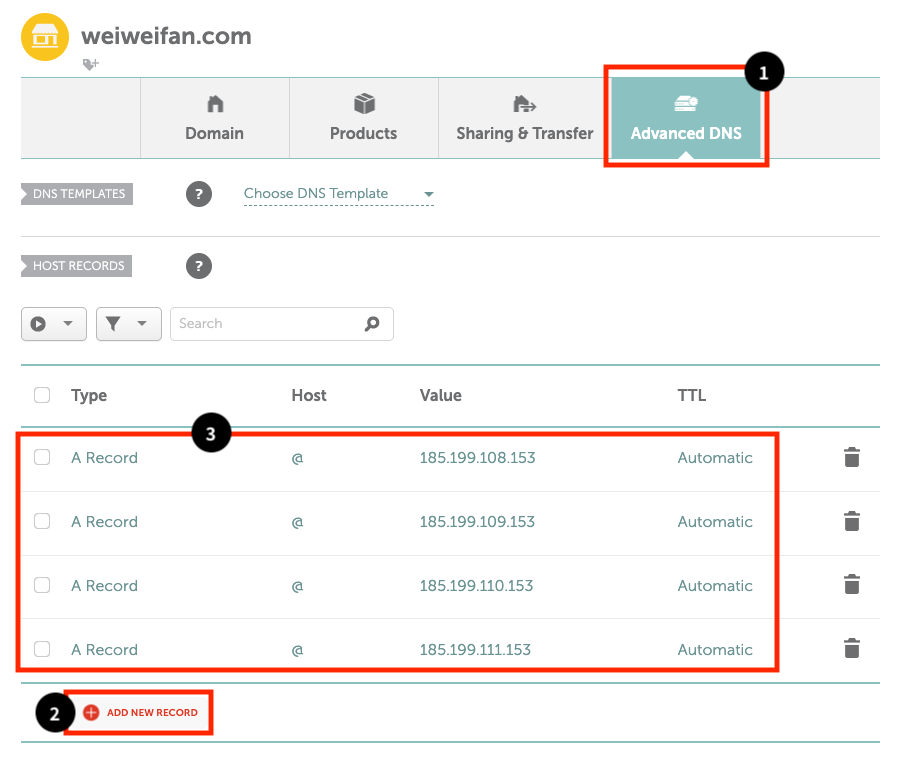
Task: Tick the select-all checkbox in table header
Action: (x=42, y=395)
